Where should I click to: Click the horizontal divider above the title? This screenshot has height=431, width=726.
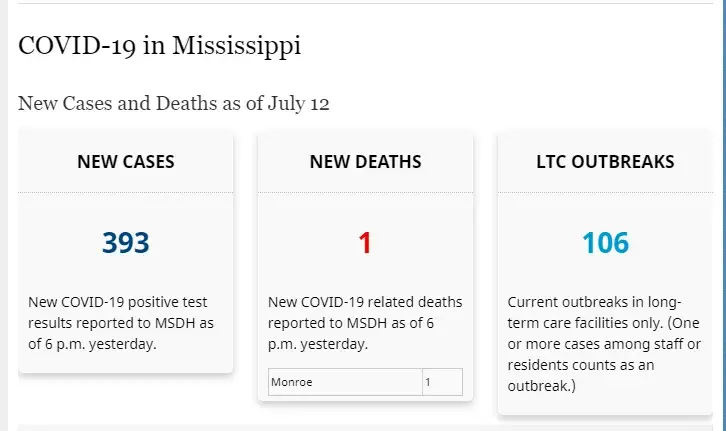pos(366,4)
